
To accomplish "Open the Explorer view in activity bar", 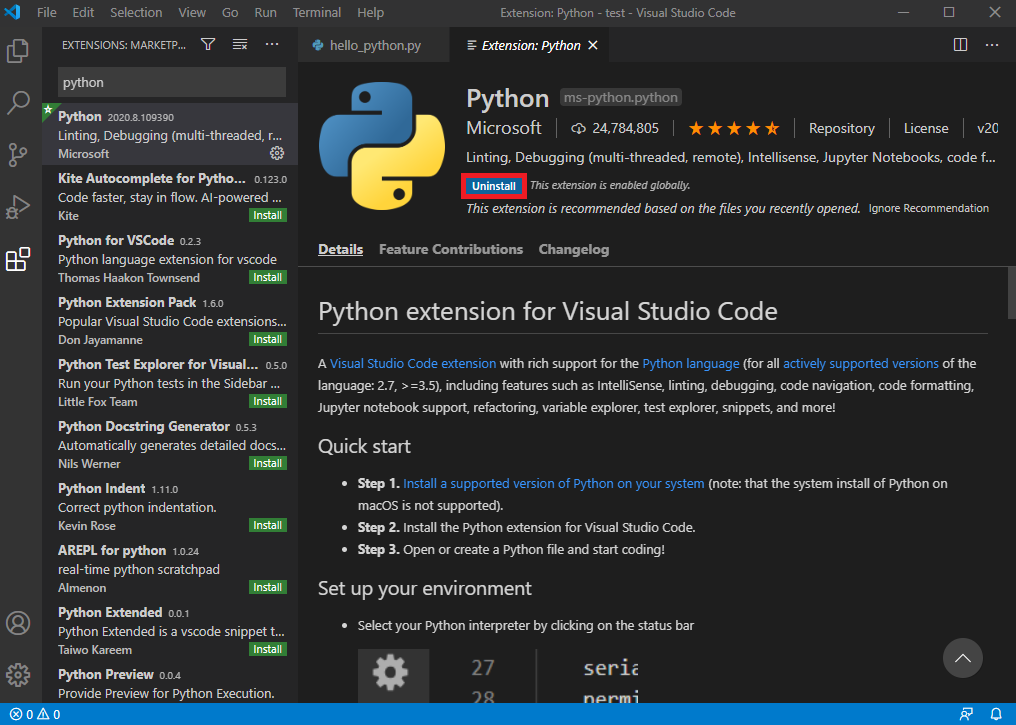I will (x=18, y=51).
